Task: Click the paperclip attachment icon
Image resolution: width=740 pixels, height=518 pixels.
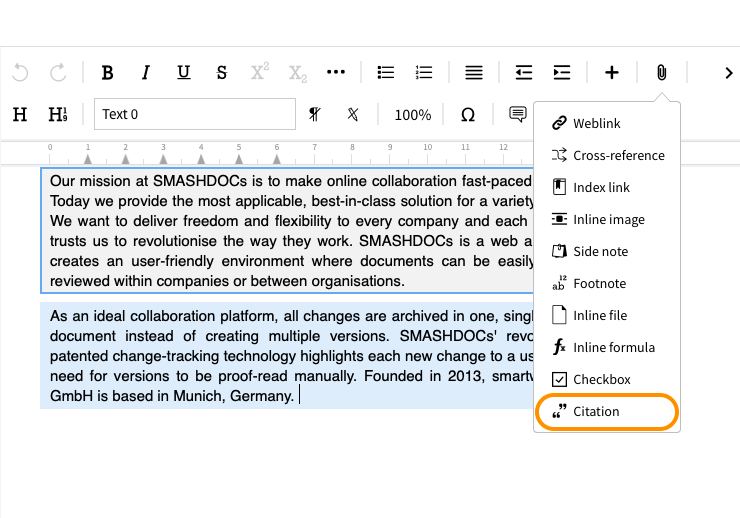Action: click(661, 72)
